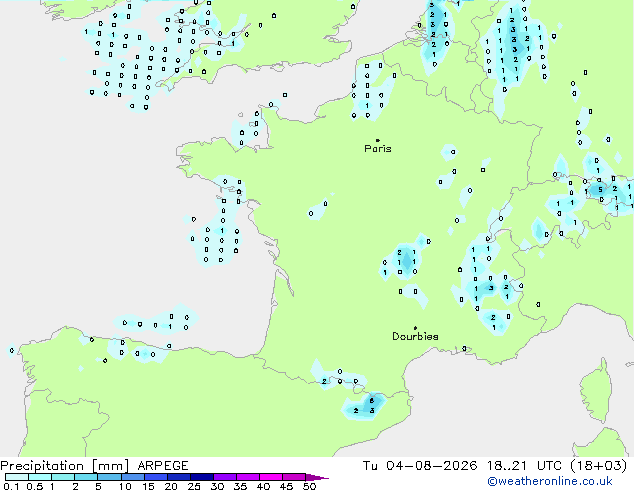Image resolution: width=634 pixels, height=490 pixels.
Task: Click the legend arrow tip beyond 50 mm
Action: (x=319, y=477)
